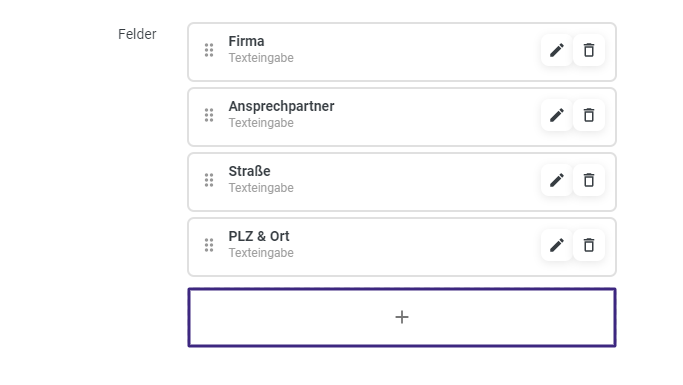Select the Straße row drag handle
The height and width of the screenshot is (385, 683).
[209, 180]
